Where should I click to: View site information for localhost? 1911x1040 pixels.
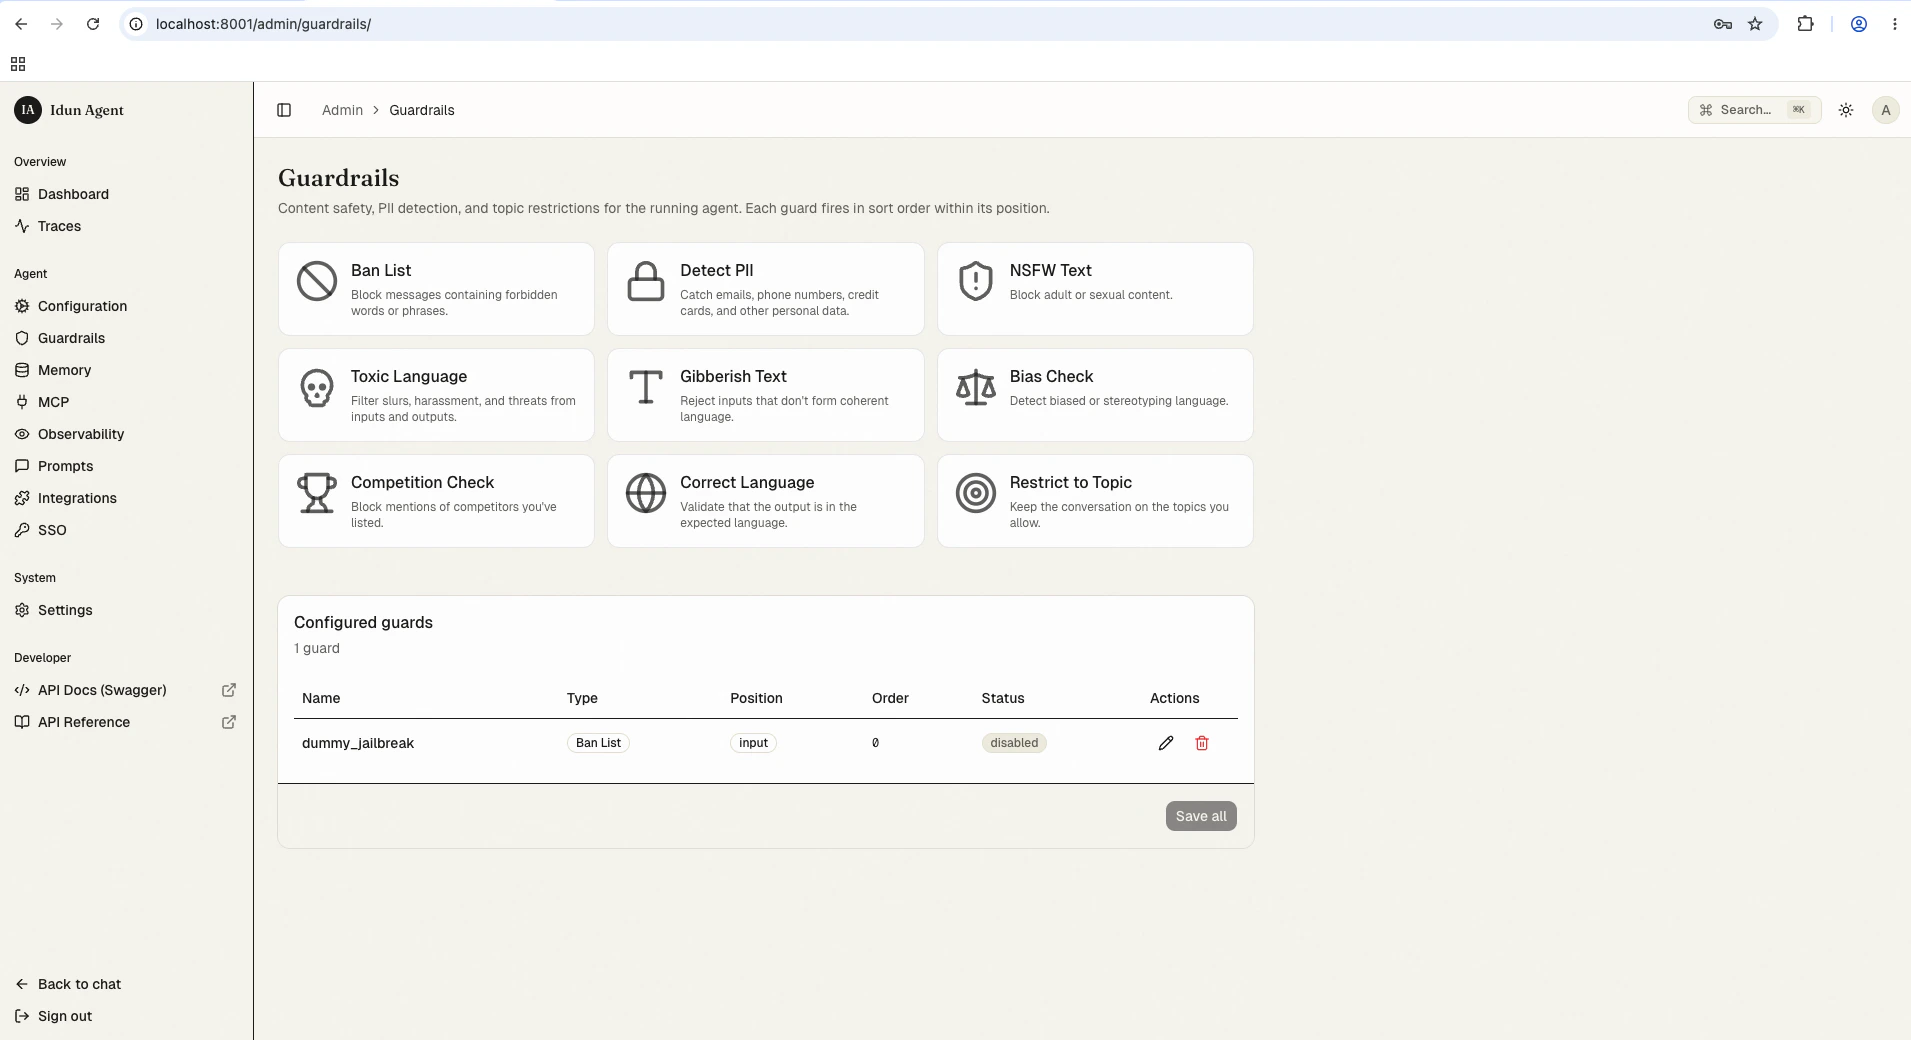[137, 24]
